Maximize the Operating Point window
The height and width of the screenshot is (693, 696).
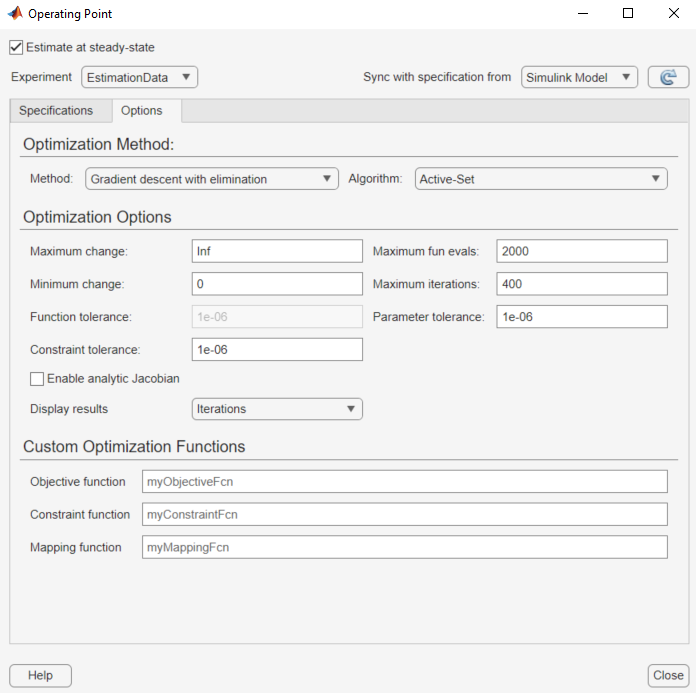628,13
